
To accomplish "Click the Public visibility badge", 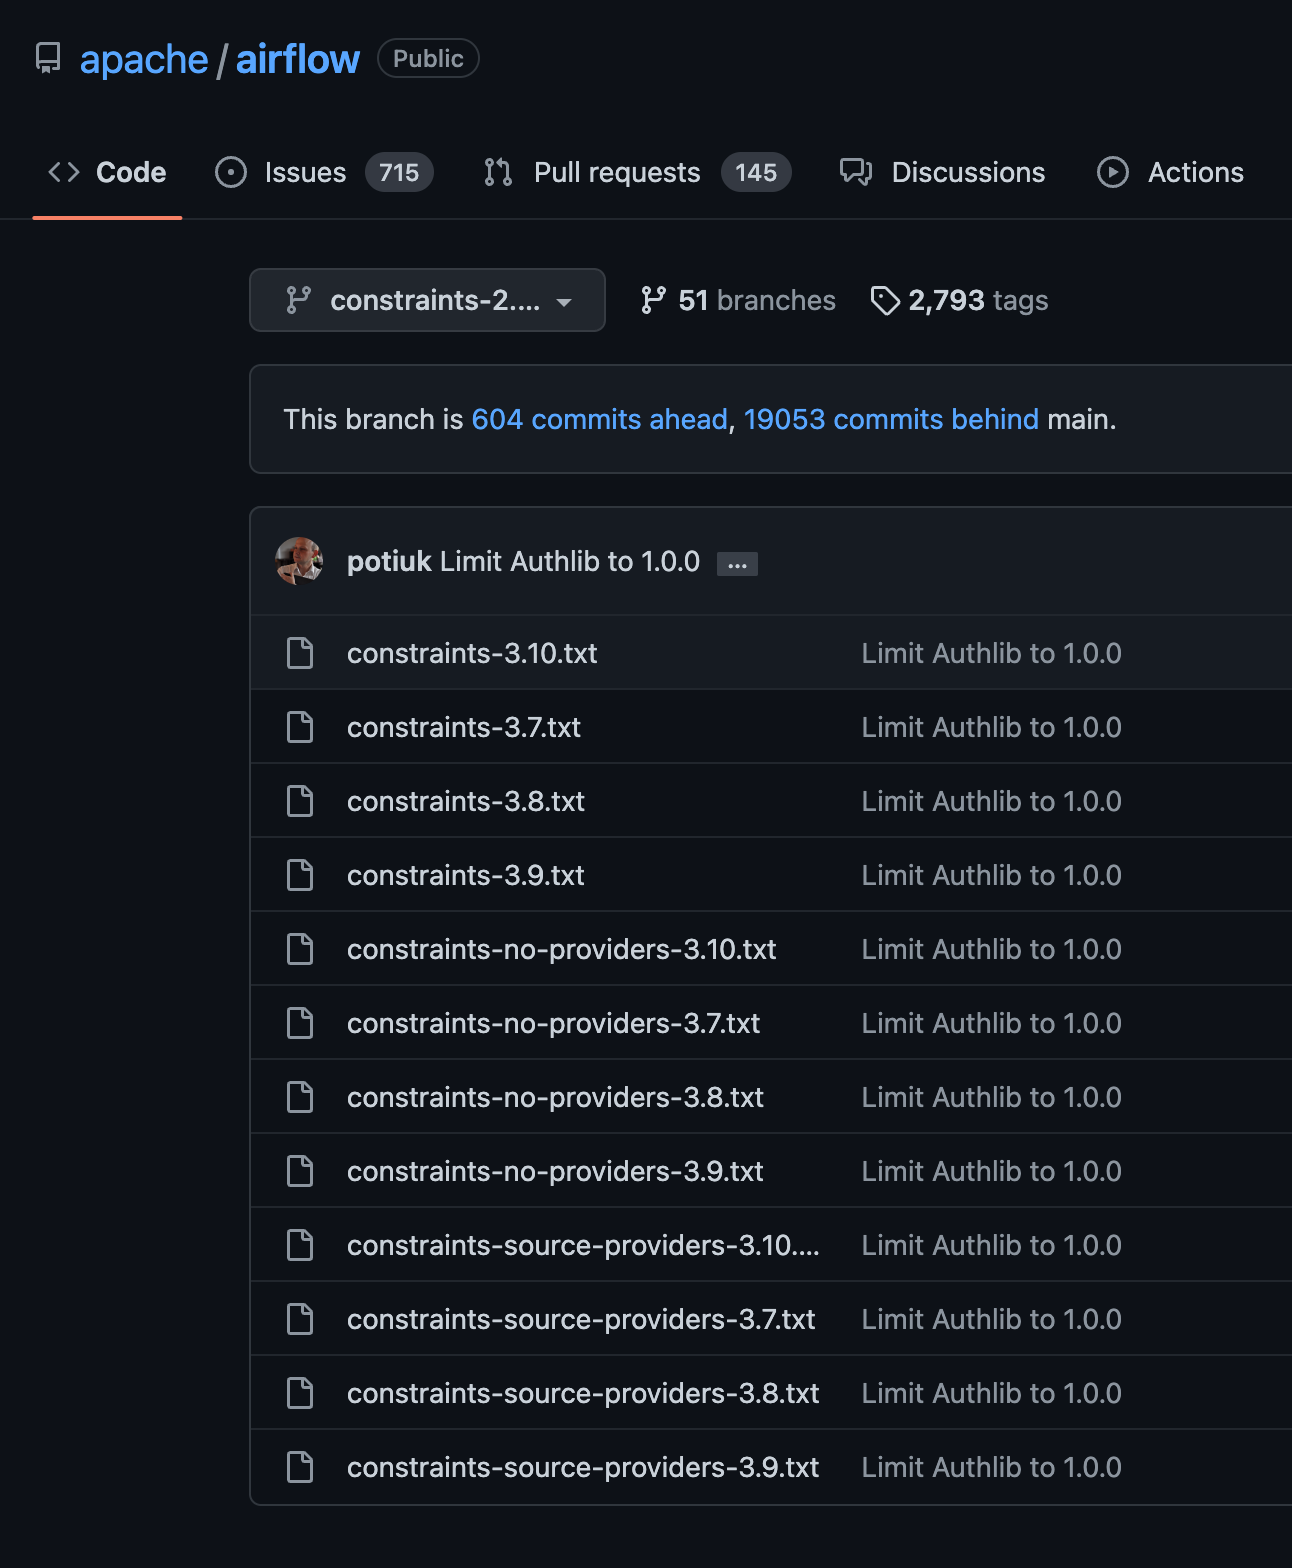I will point(428,59).
